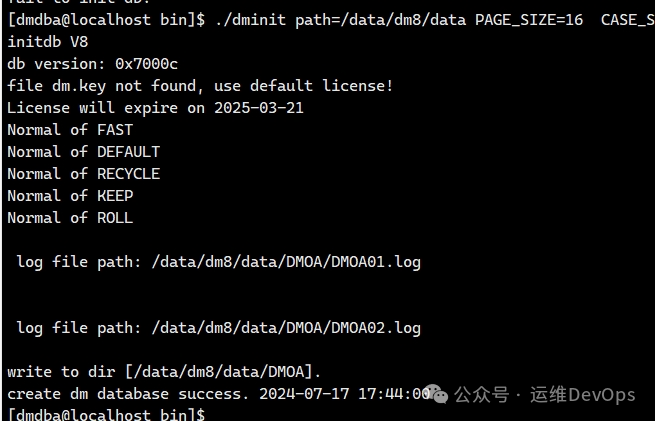Click the PAGE_SIZE=16 parameter text
This screenshot has height=421, width=655.
tap(529, 20)
